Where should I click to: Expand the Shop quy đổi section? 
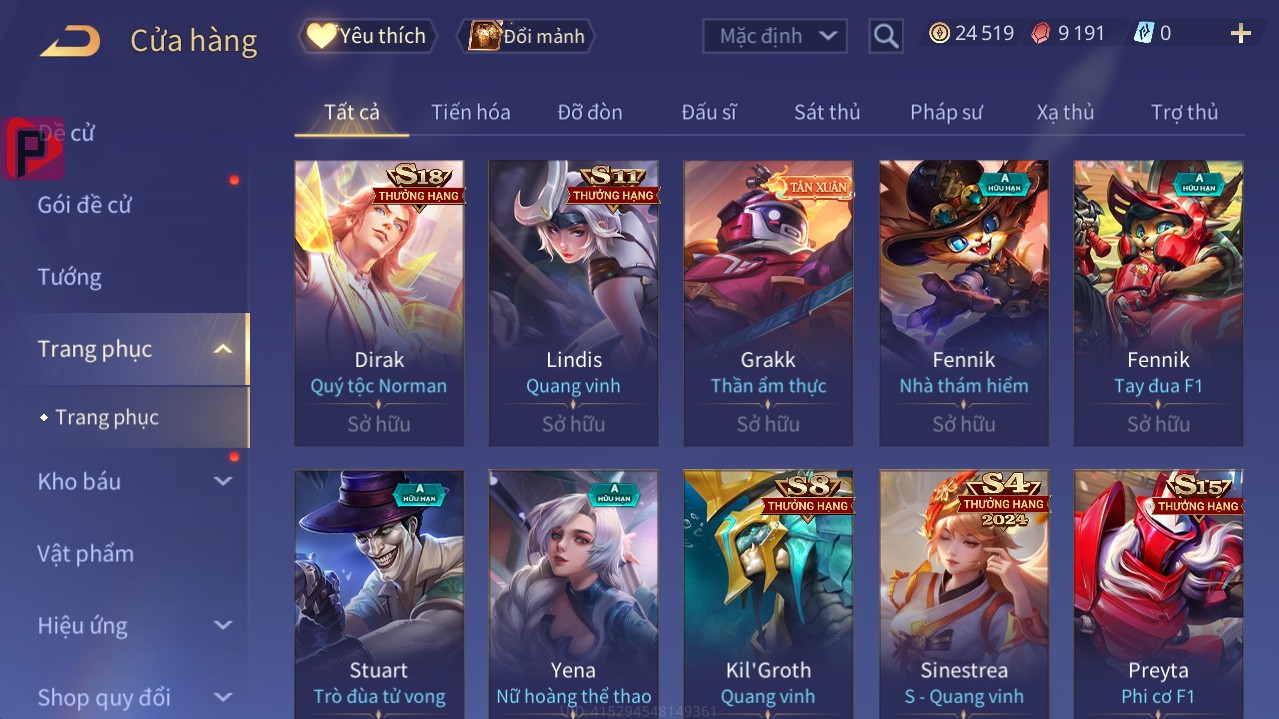coord(223,697)
